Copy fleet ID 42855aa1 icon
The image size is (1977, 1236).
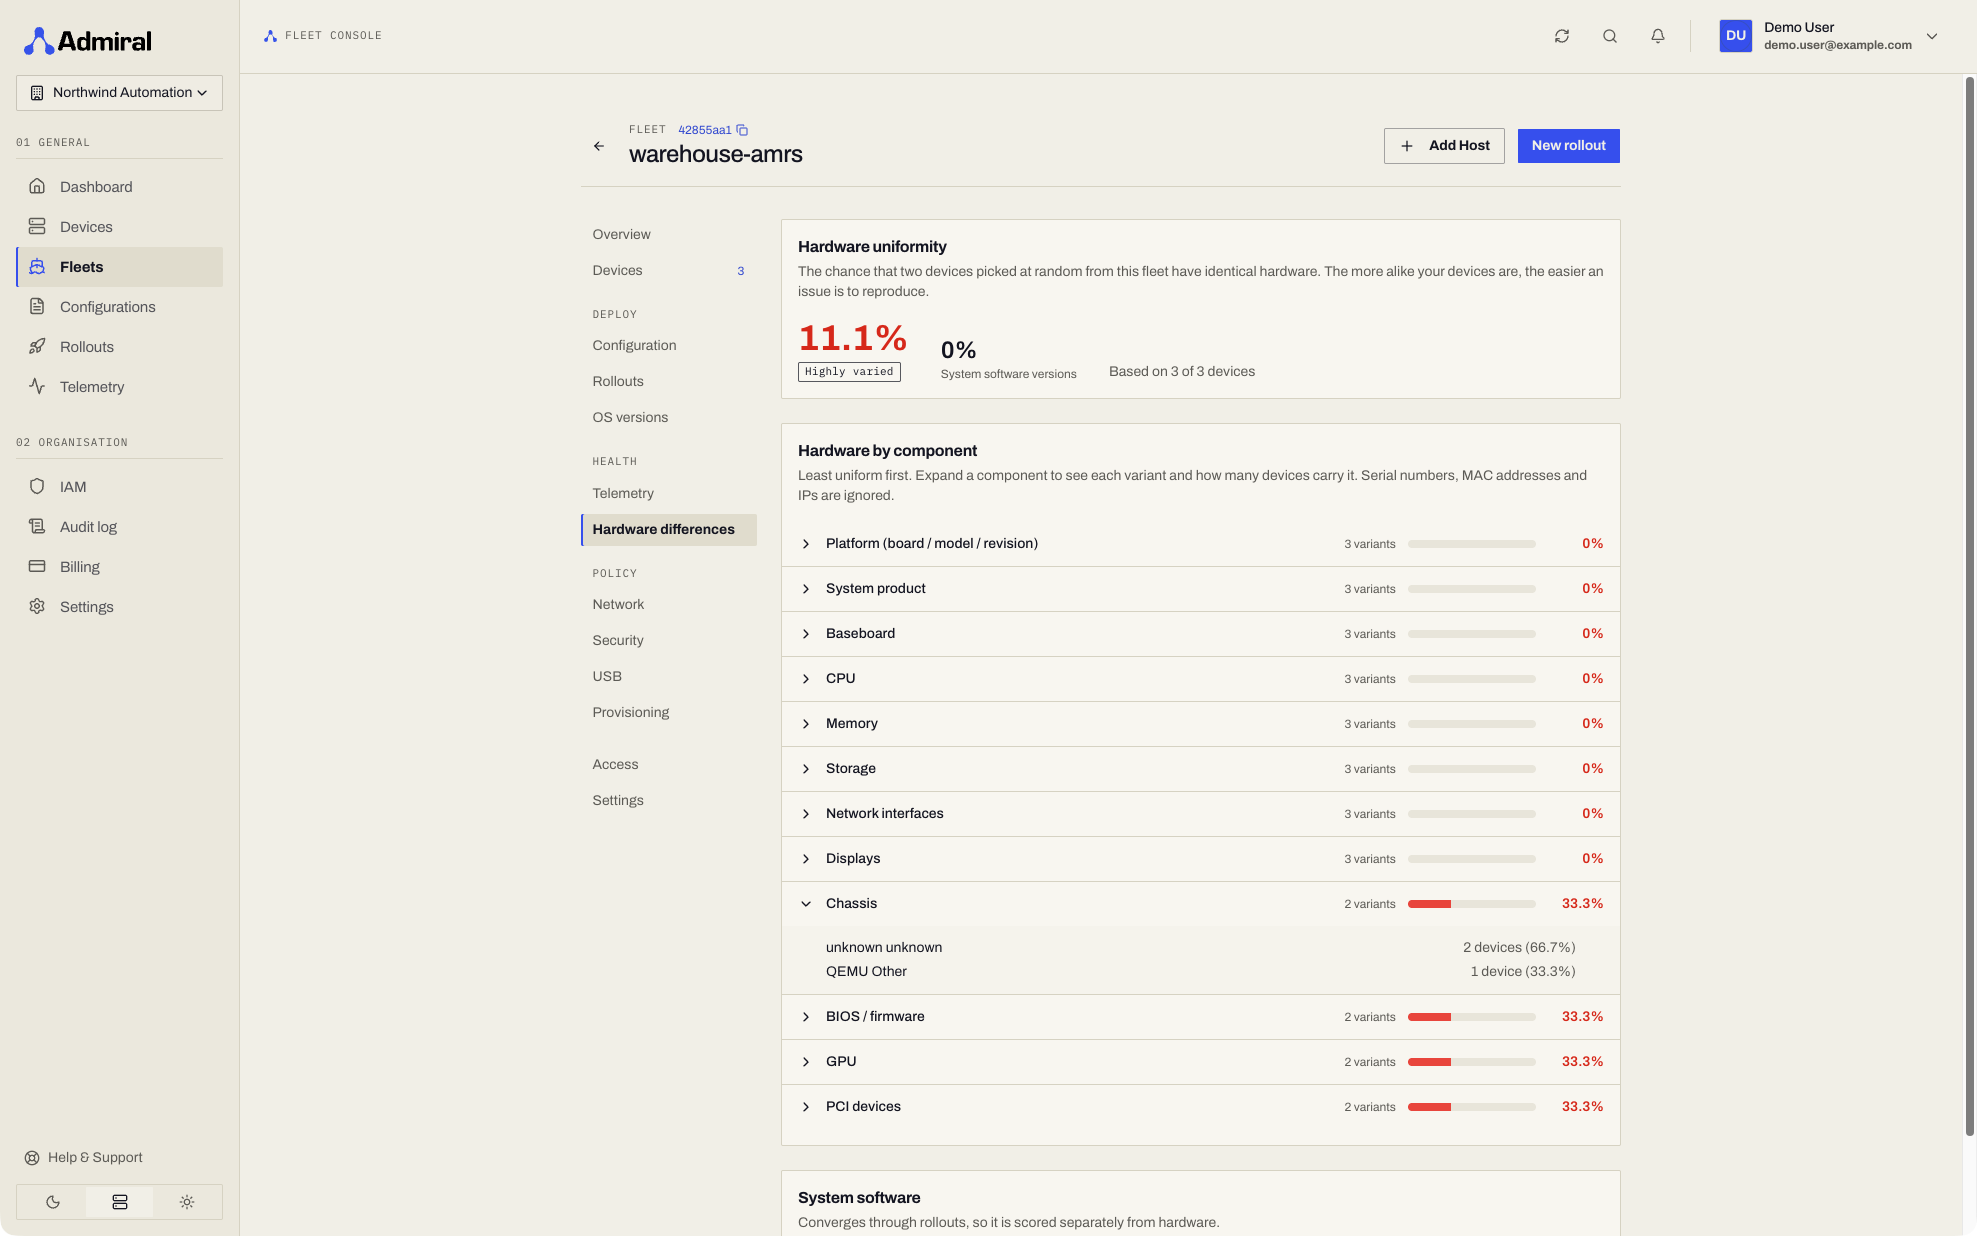click(742, 130)
